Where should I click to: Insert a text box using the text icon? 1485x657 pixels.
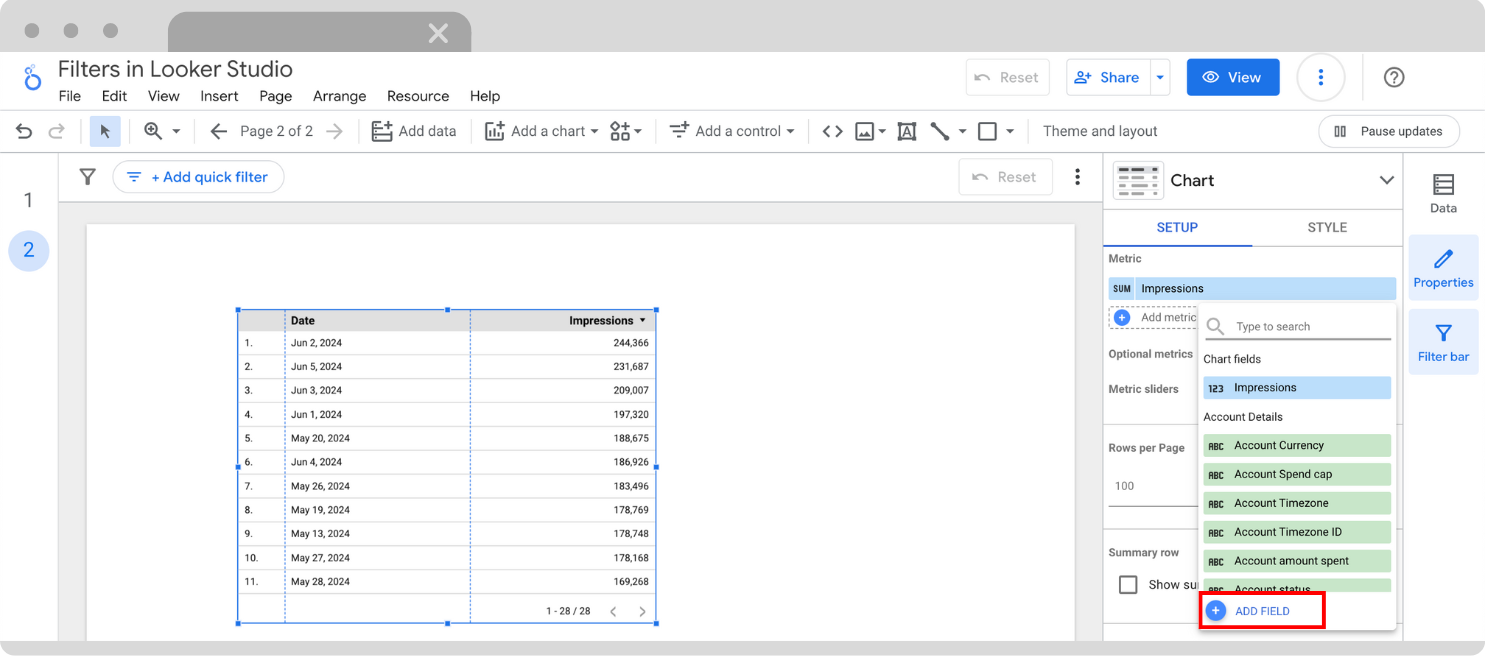click(x=906, y=131)
